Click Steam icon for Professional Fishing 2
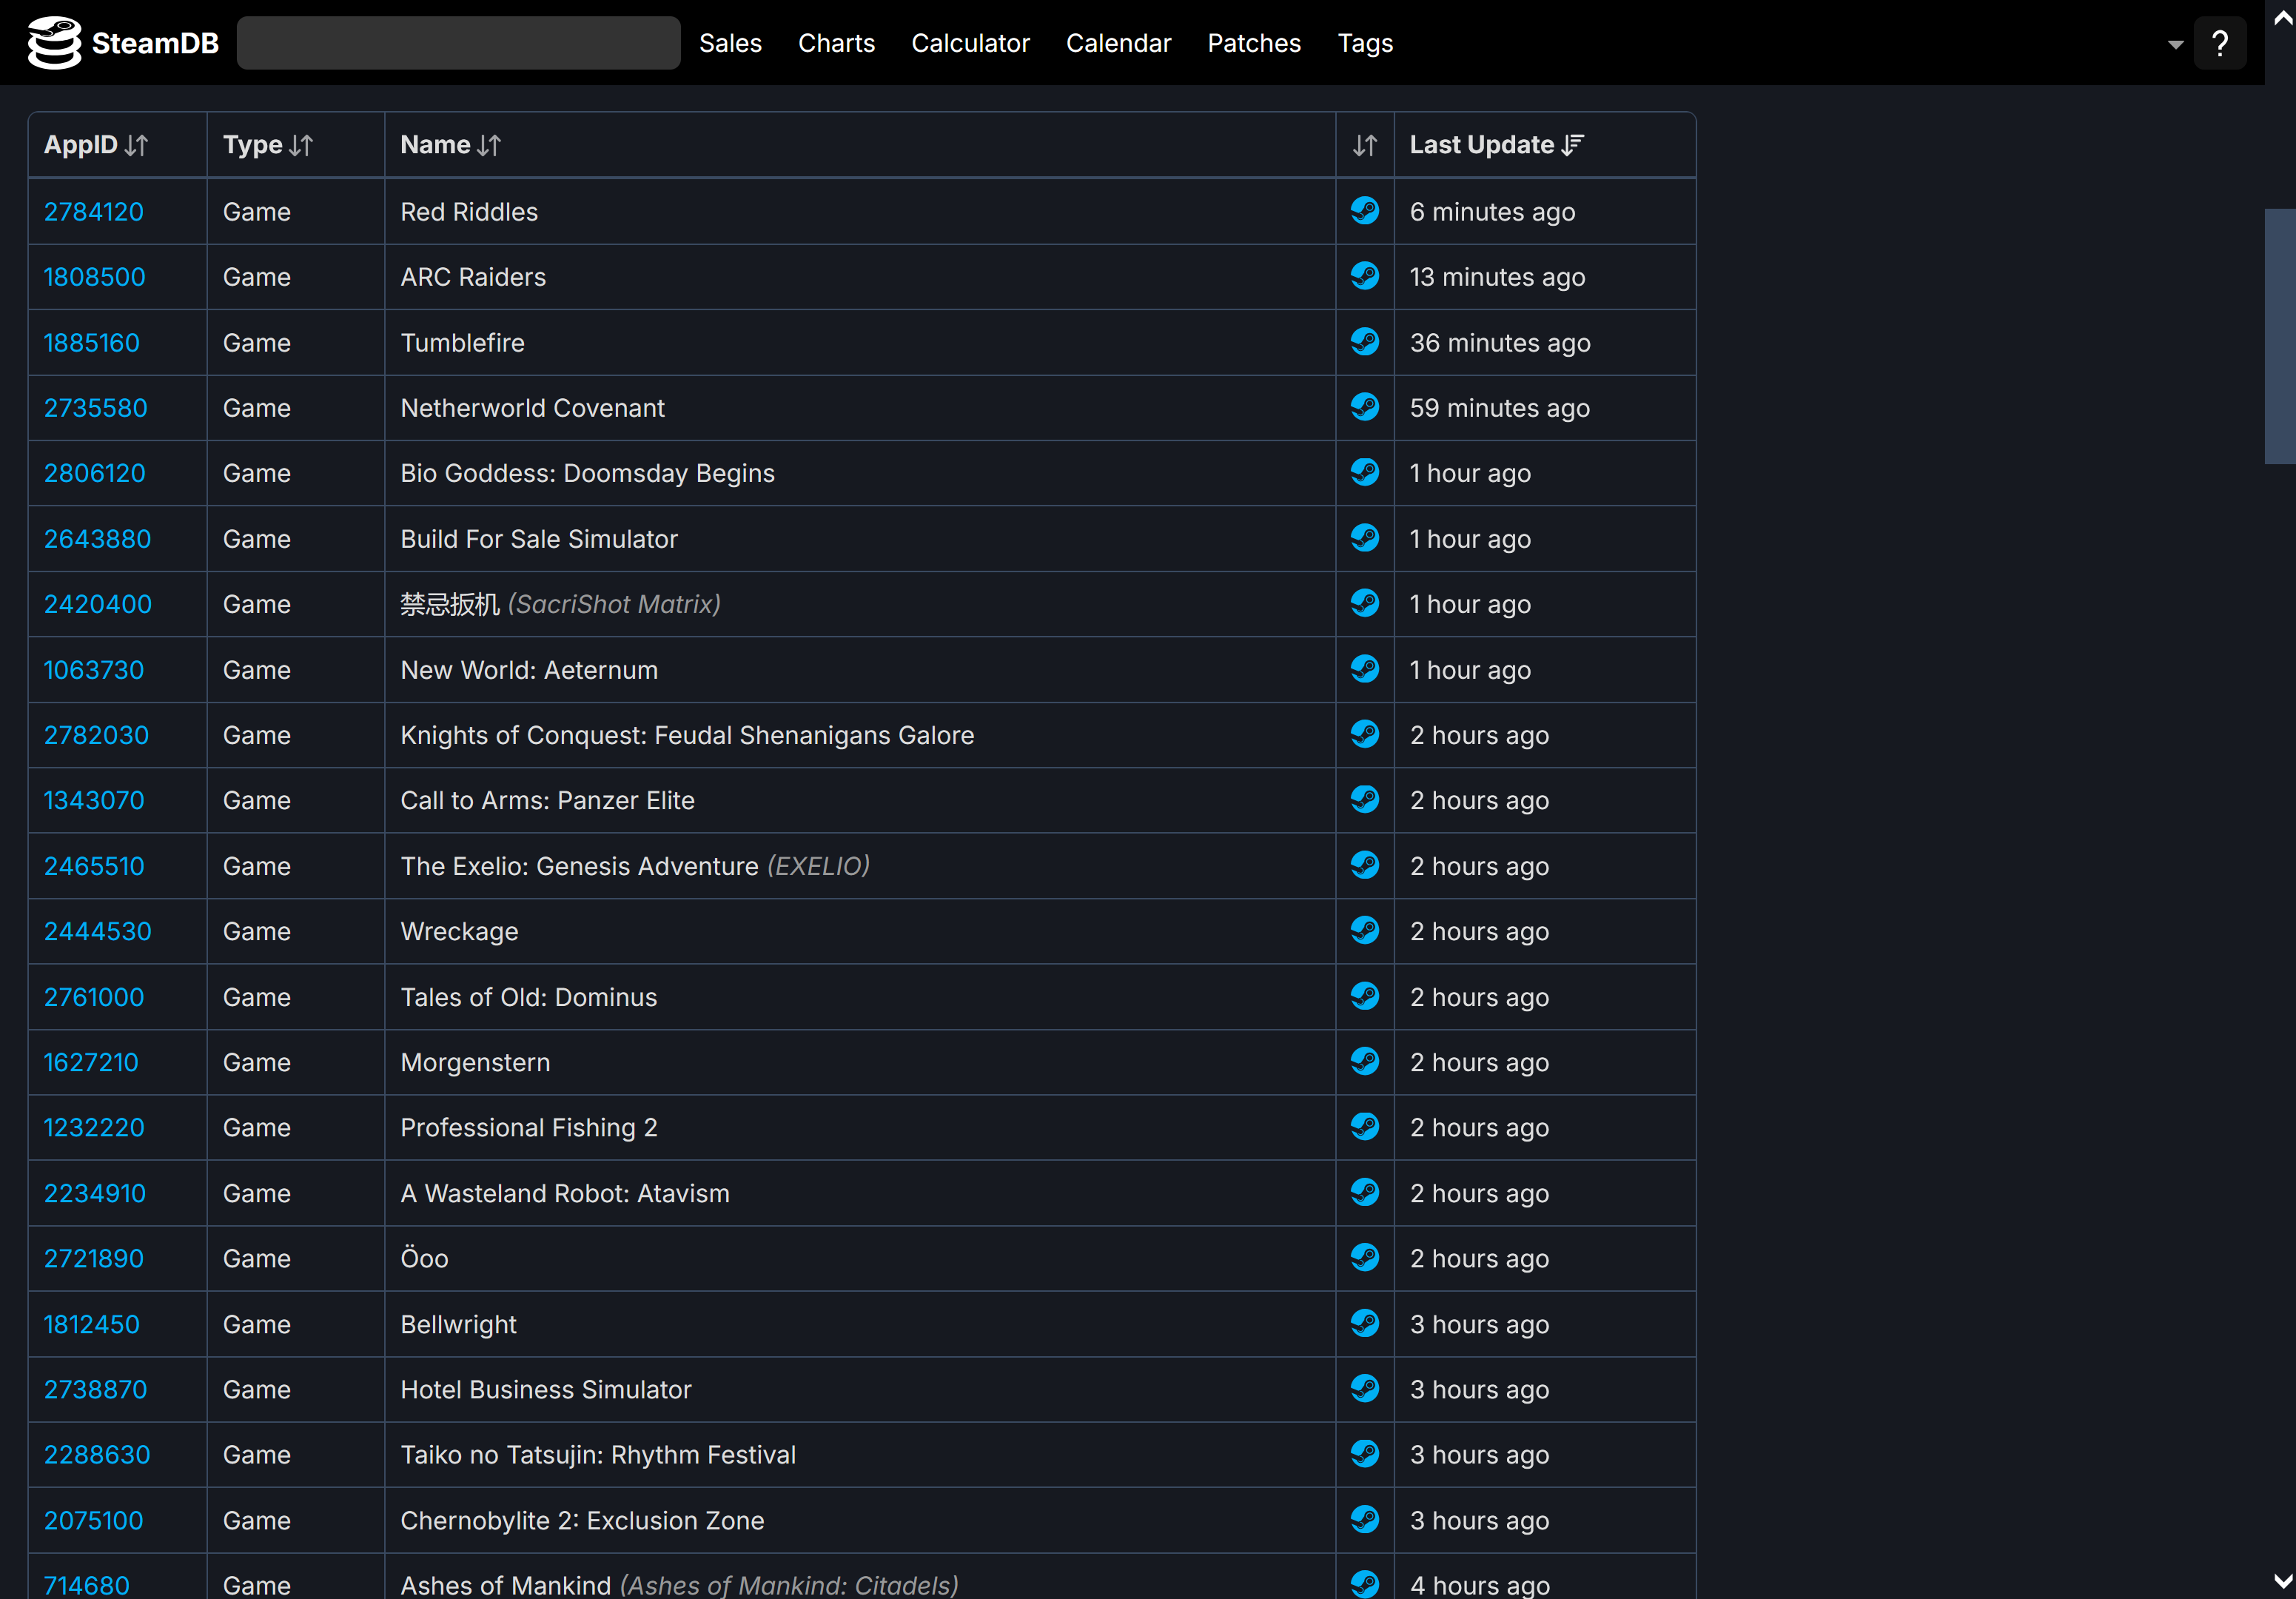 [x=1364, y=1127]
